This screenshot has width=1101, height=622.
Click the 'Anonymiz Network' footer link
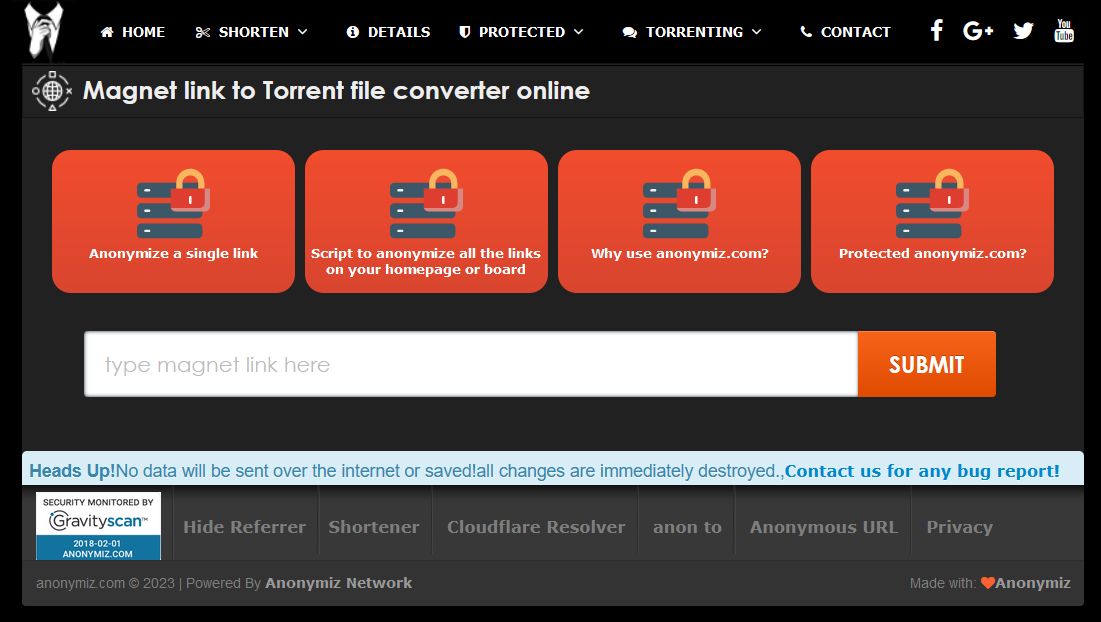(338, 583)
